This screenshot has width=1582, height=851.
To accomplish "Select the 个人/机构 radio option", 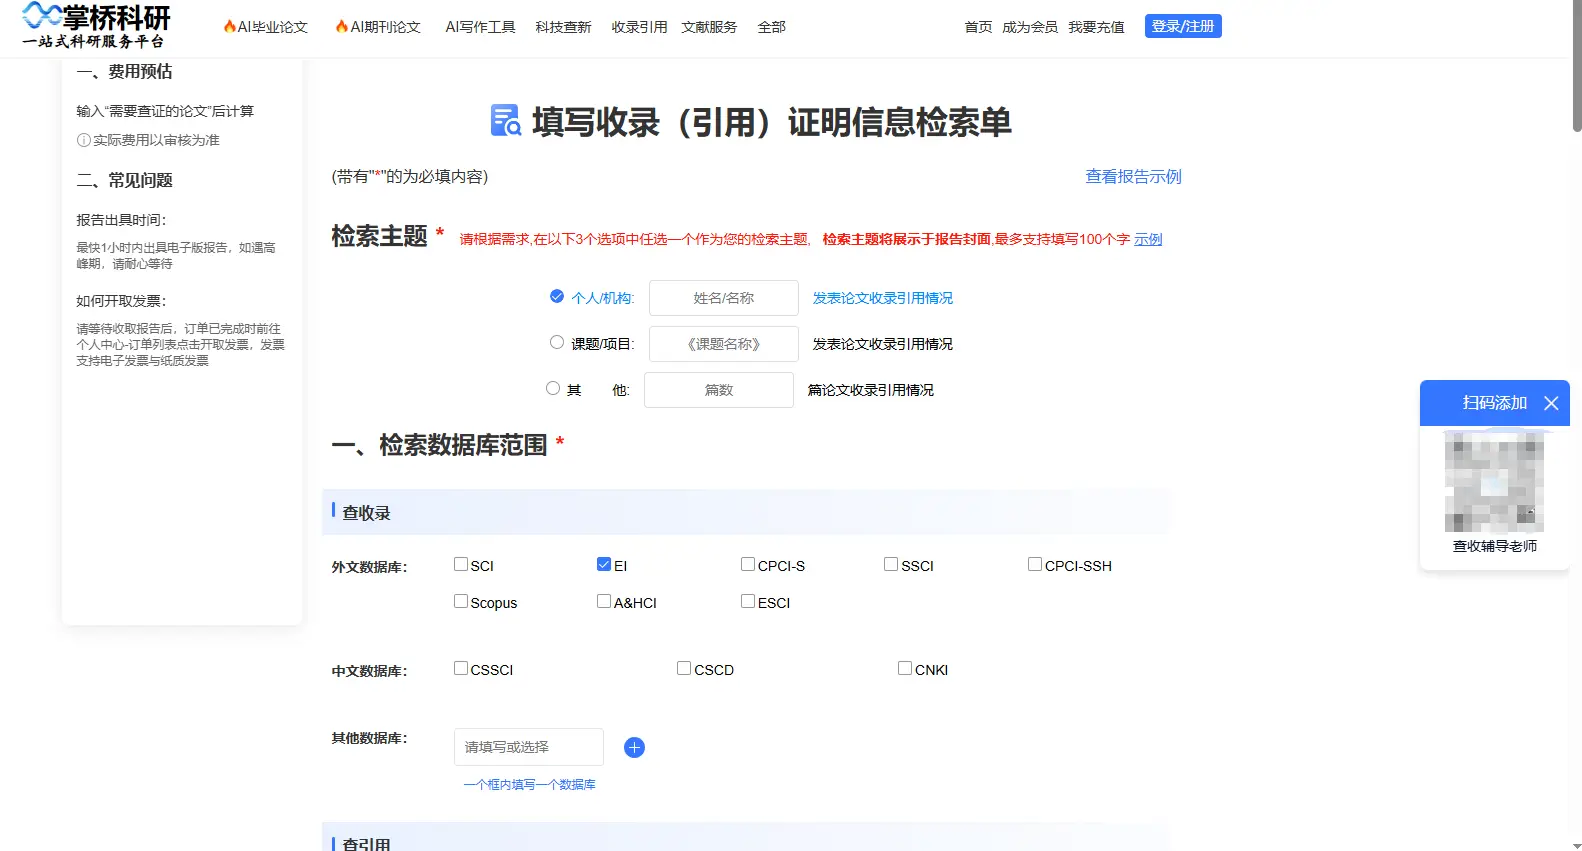I will [x=557, y=296].
